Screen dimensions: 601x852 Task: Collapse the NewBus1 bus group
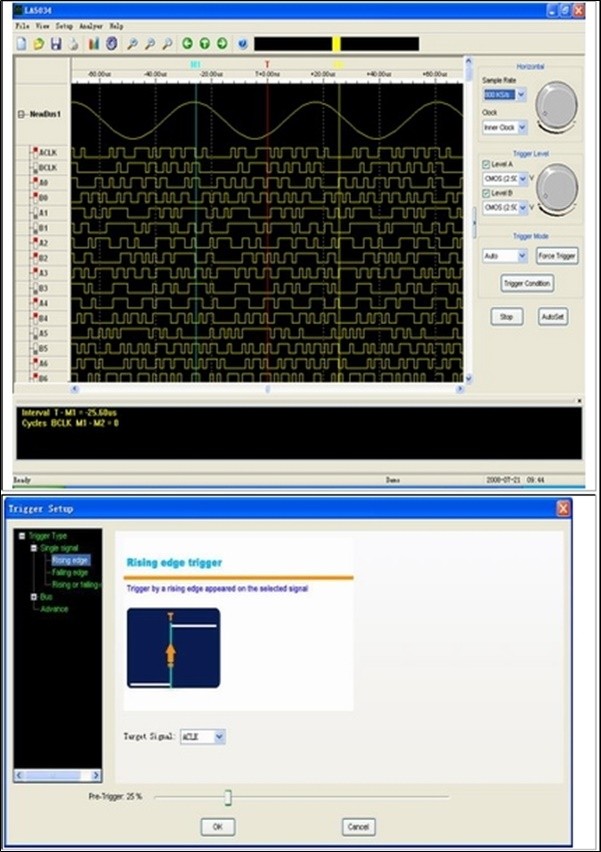[x=22, y=114]
